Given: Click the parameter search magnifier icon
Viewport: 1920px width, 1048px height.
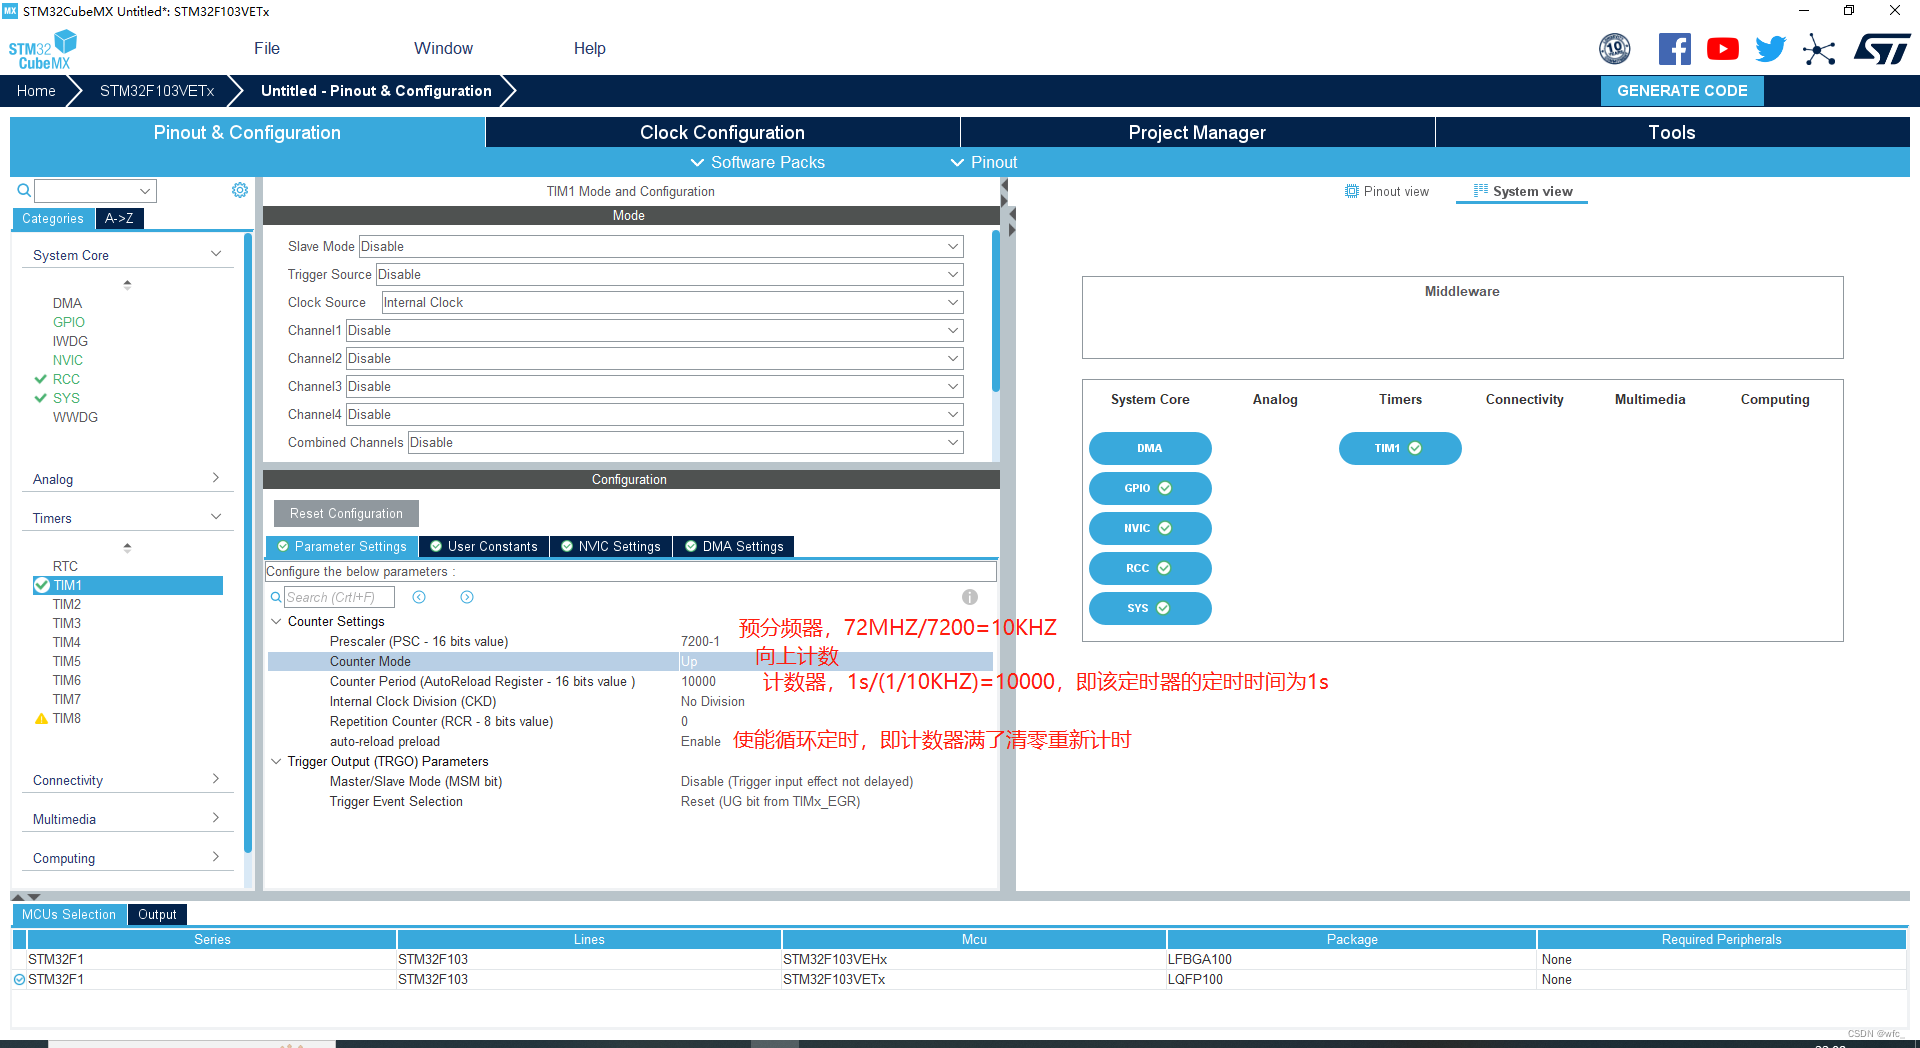Looking at the screenshot, I should tap(276, 597).
